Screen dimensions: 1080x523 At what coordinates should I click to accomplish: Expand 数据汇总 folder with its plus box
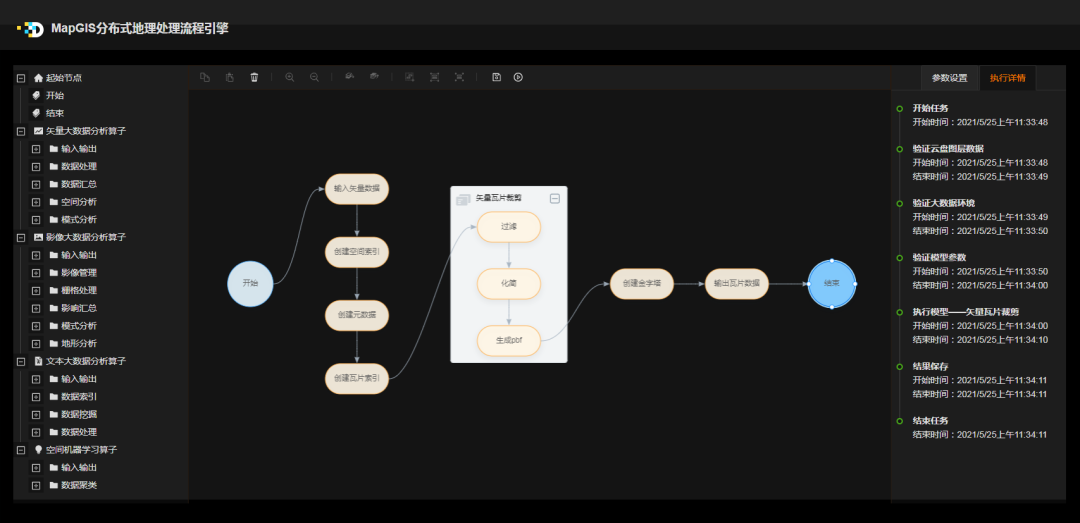[x=36, y=184]
